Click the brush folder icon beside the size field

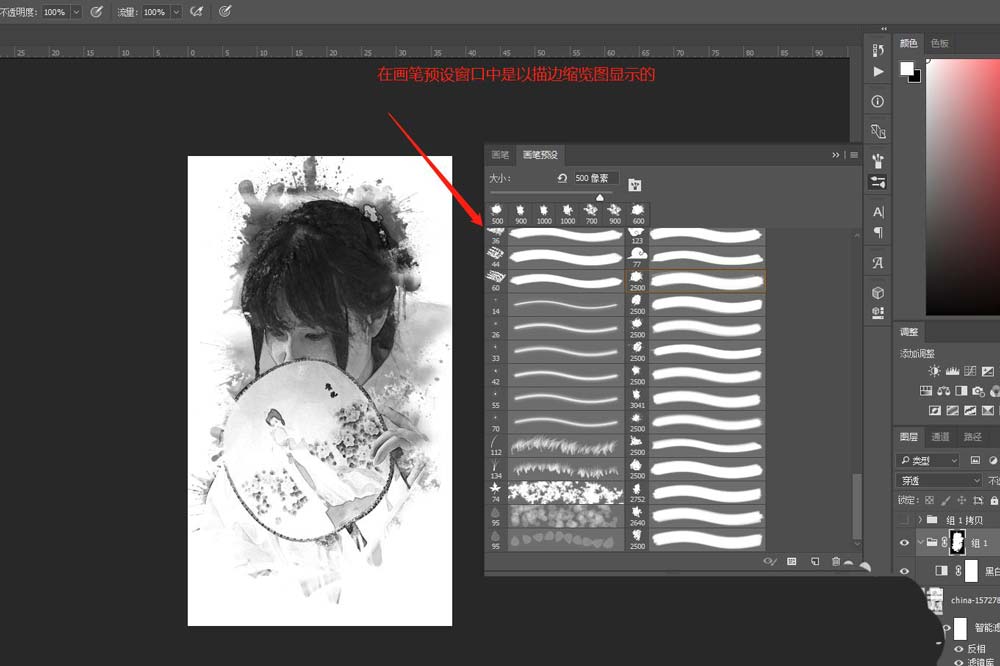pos(635,185)
